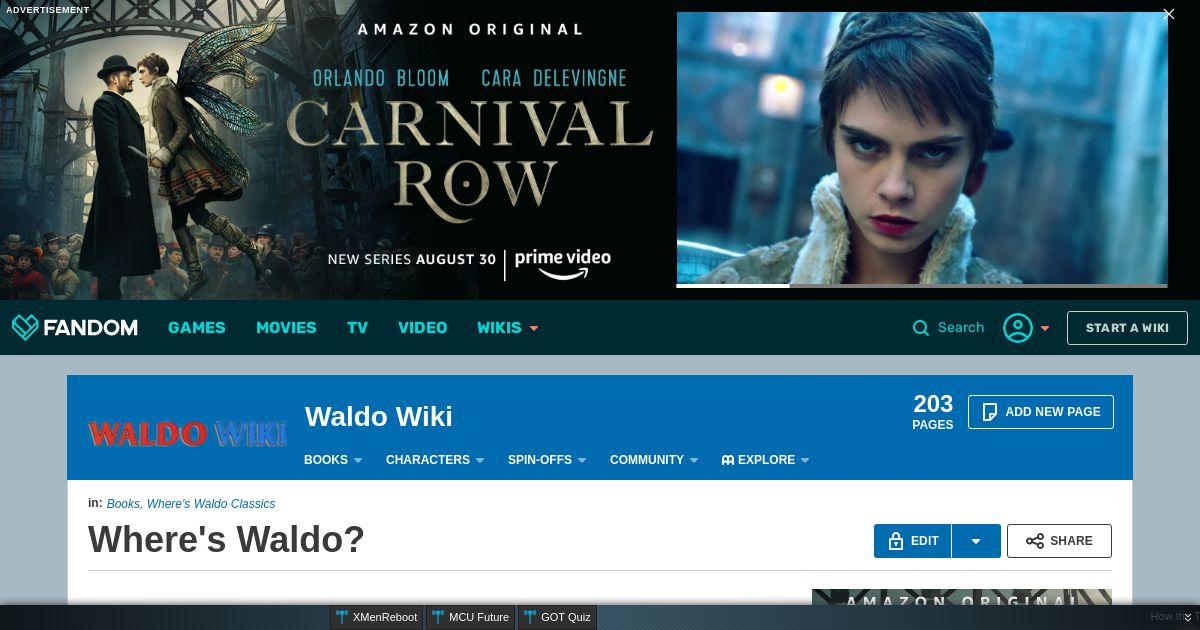The height and width of the screenshot is (630, 1200).
Task: Click the MCU Future bar item icon
Action: click(x=438, y=617)
